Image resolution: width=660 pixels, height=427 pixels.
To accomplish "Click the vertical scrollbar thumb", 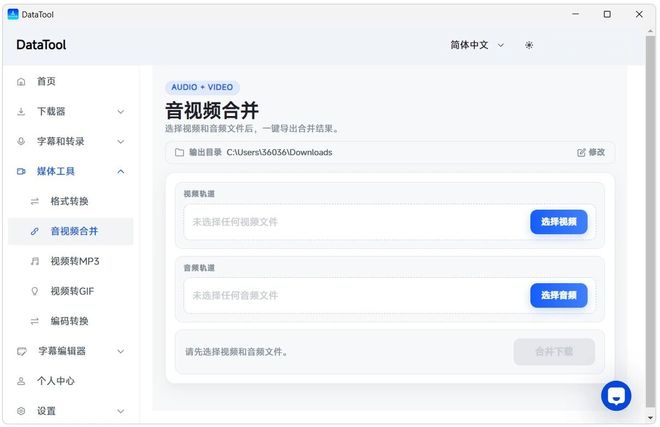I will coord(650,221).
